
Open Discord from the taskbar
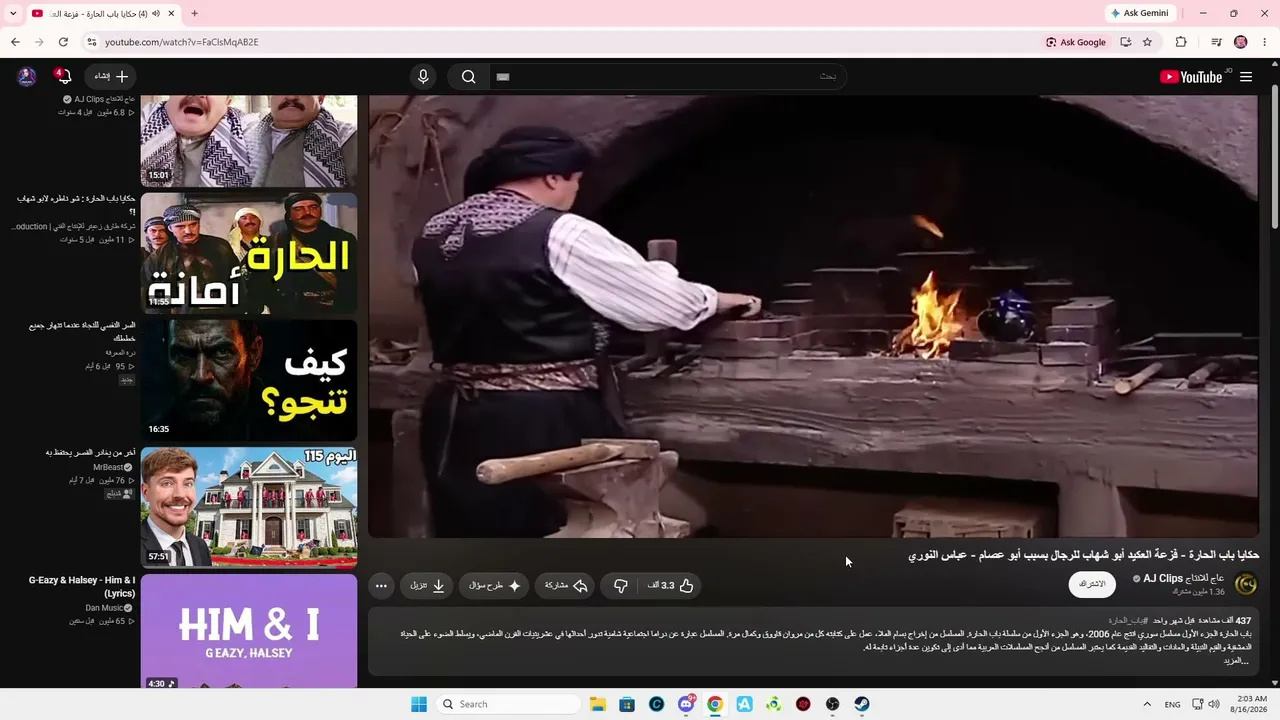coord(686,704)
